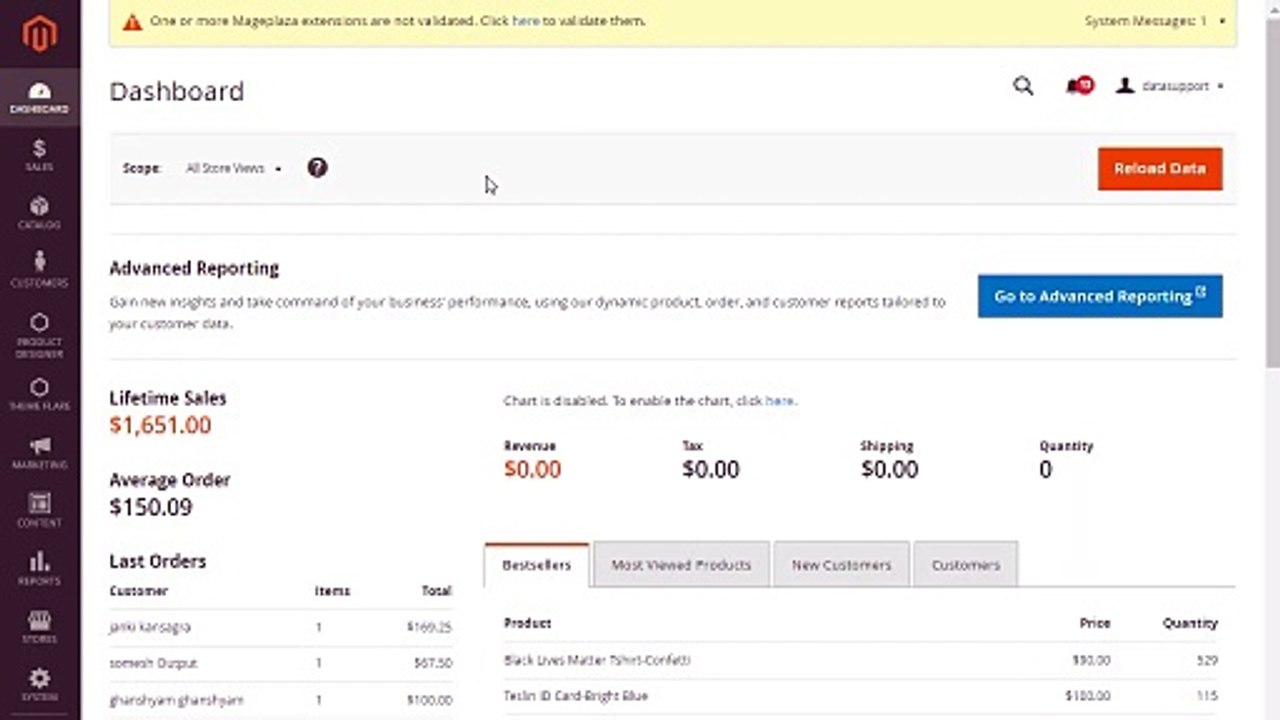Expand the All Store Views scope dropdown
The height and width of the screenshot is (720, 1280).
tap(234, 168)
